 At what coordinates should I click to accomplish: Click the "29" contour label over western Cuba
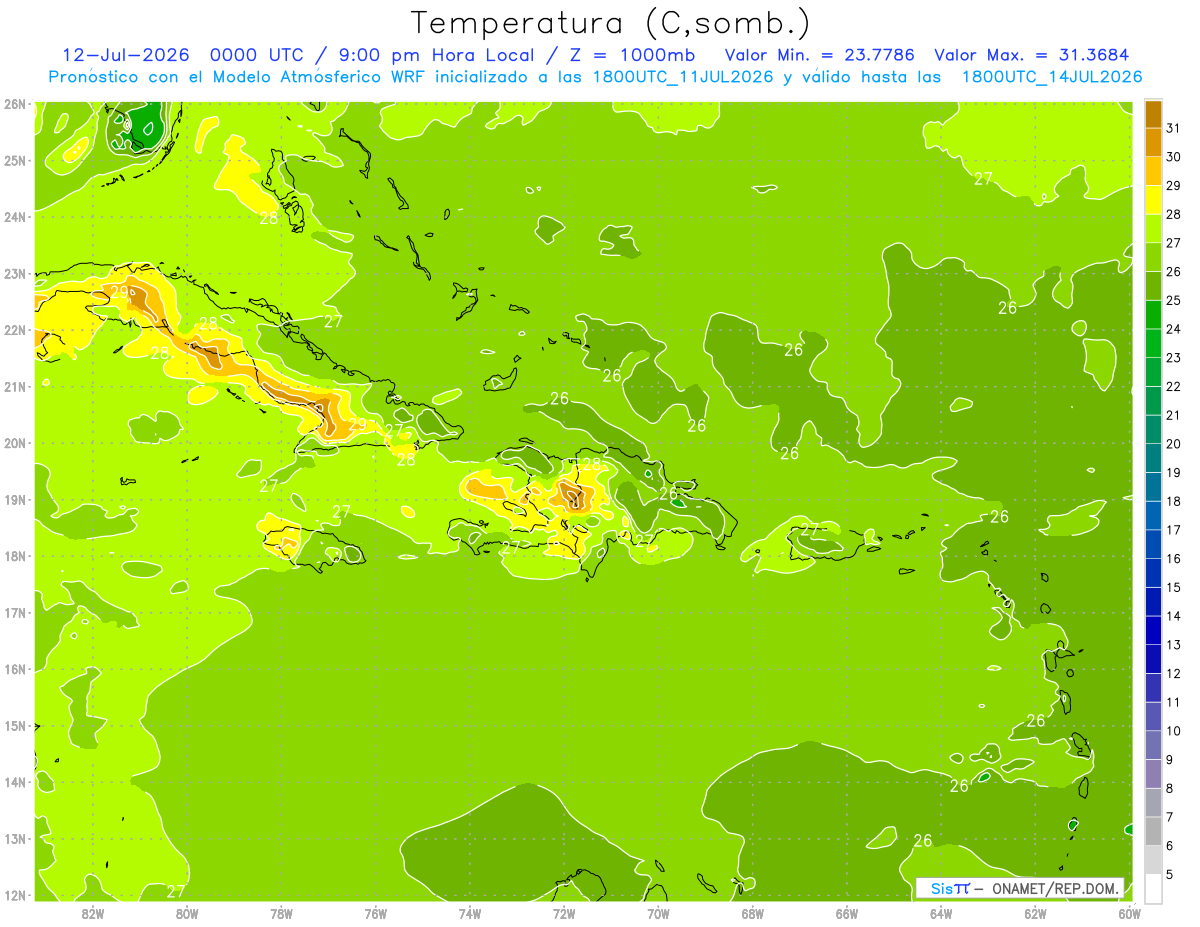pos(119,293)
